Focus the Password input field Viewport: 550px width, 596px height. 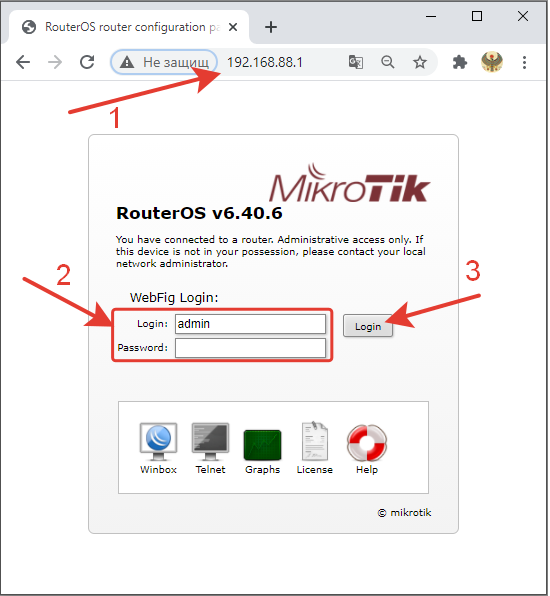tap(250, 348)
